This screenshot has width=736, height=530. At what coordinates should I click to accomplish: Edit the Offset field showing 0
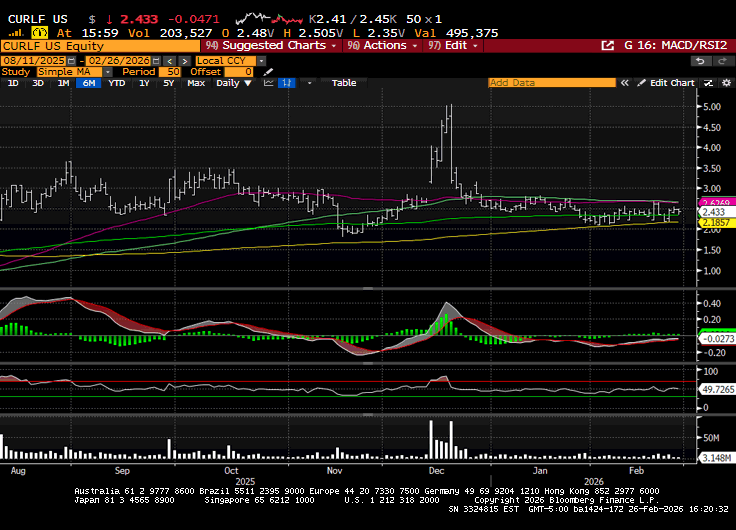(x=239, y=72)
